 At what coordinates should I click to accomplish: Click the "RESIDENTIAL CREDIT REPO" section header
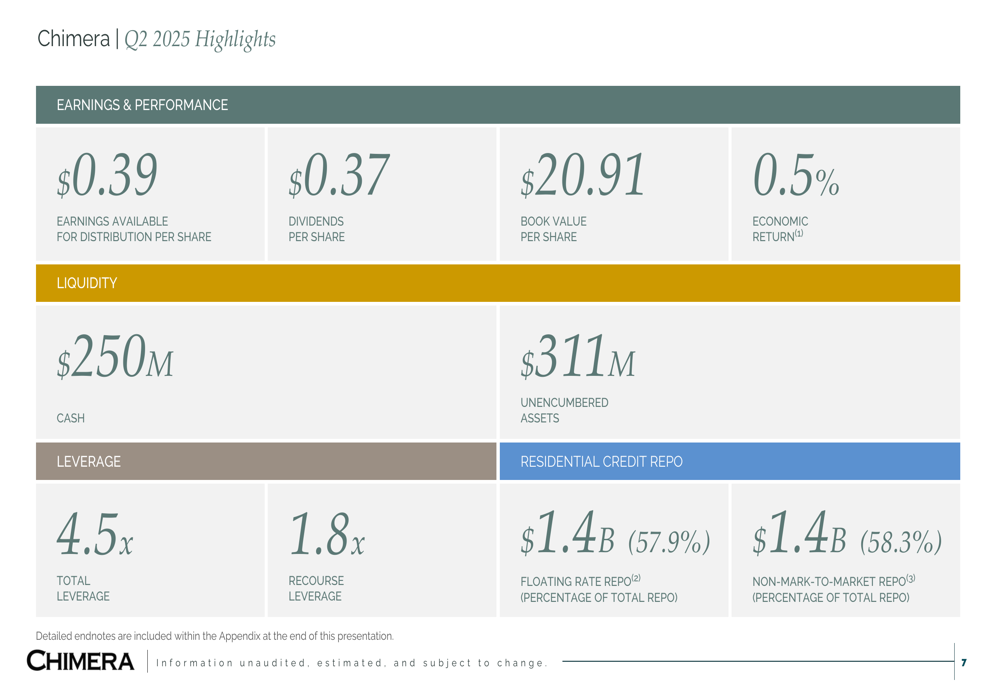[x=730, y=461]
